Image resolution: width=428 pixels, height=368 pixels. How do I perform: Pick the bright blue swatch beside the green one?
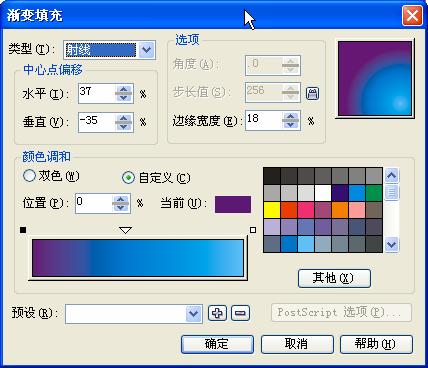tap(357, 193)
